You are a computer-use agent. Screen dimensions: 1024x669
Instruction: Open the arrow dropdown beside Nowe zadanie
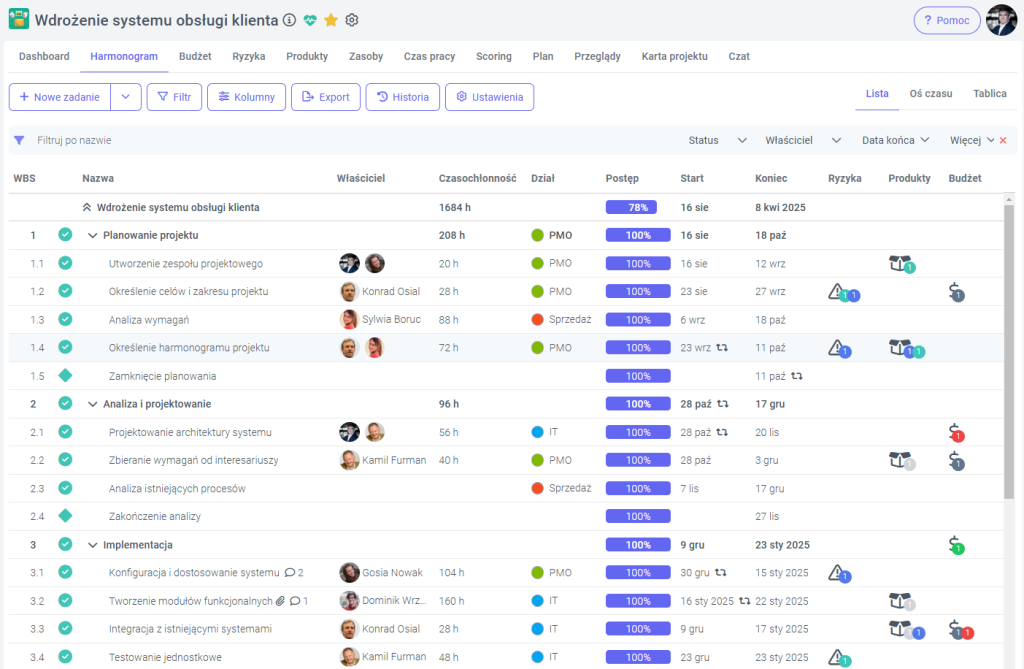tap(125, 97)
